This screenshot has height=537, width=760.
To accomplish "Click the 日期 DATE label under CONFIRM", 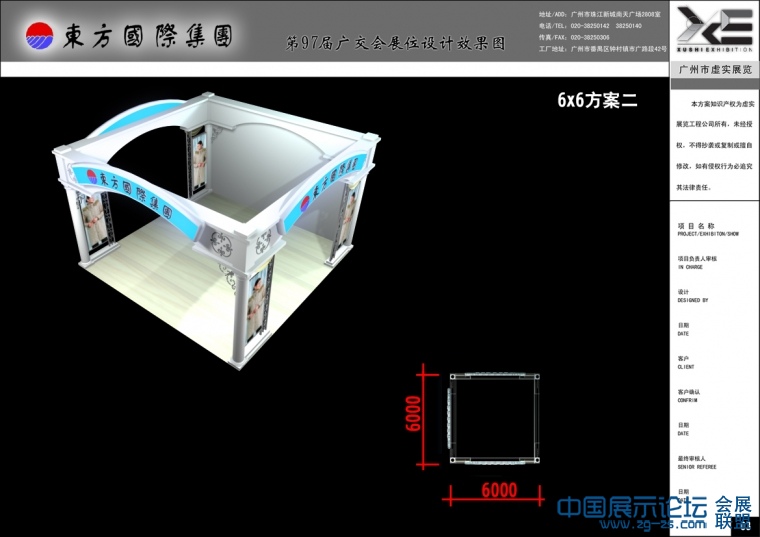I will coord(683,429).
